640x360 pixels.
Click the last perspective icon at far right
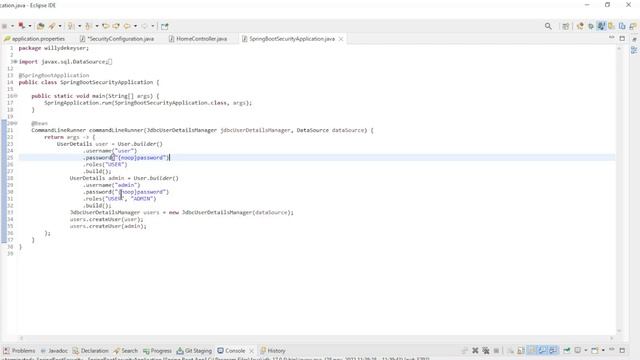click(633, 26)
